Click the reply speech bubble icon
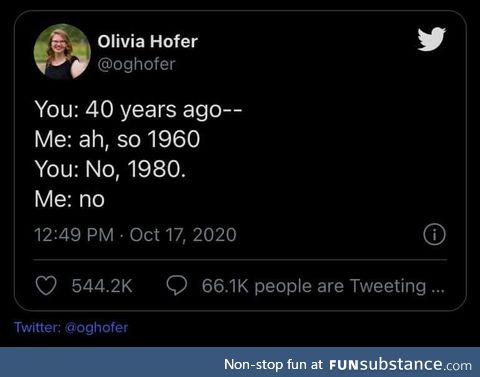 177,286
